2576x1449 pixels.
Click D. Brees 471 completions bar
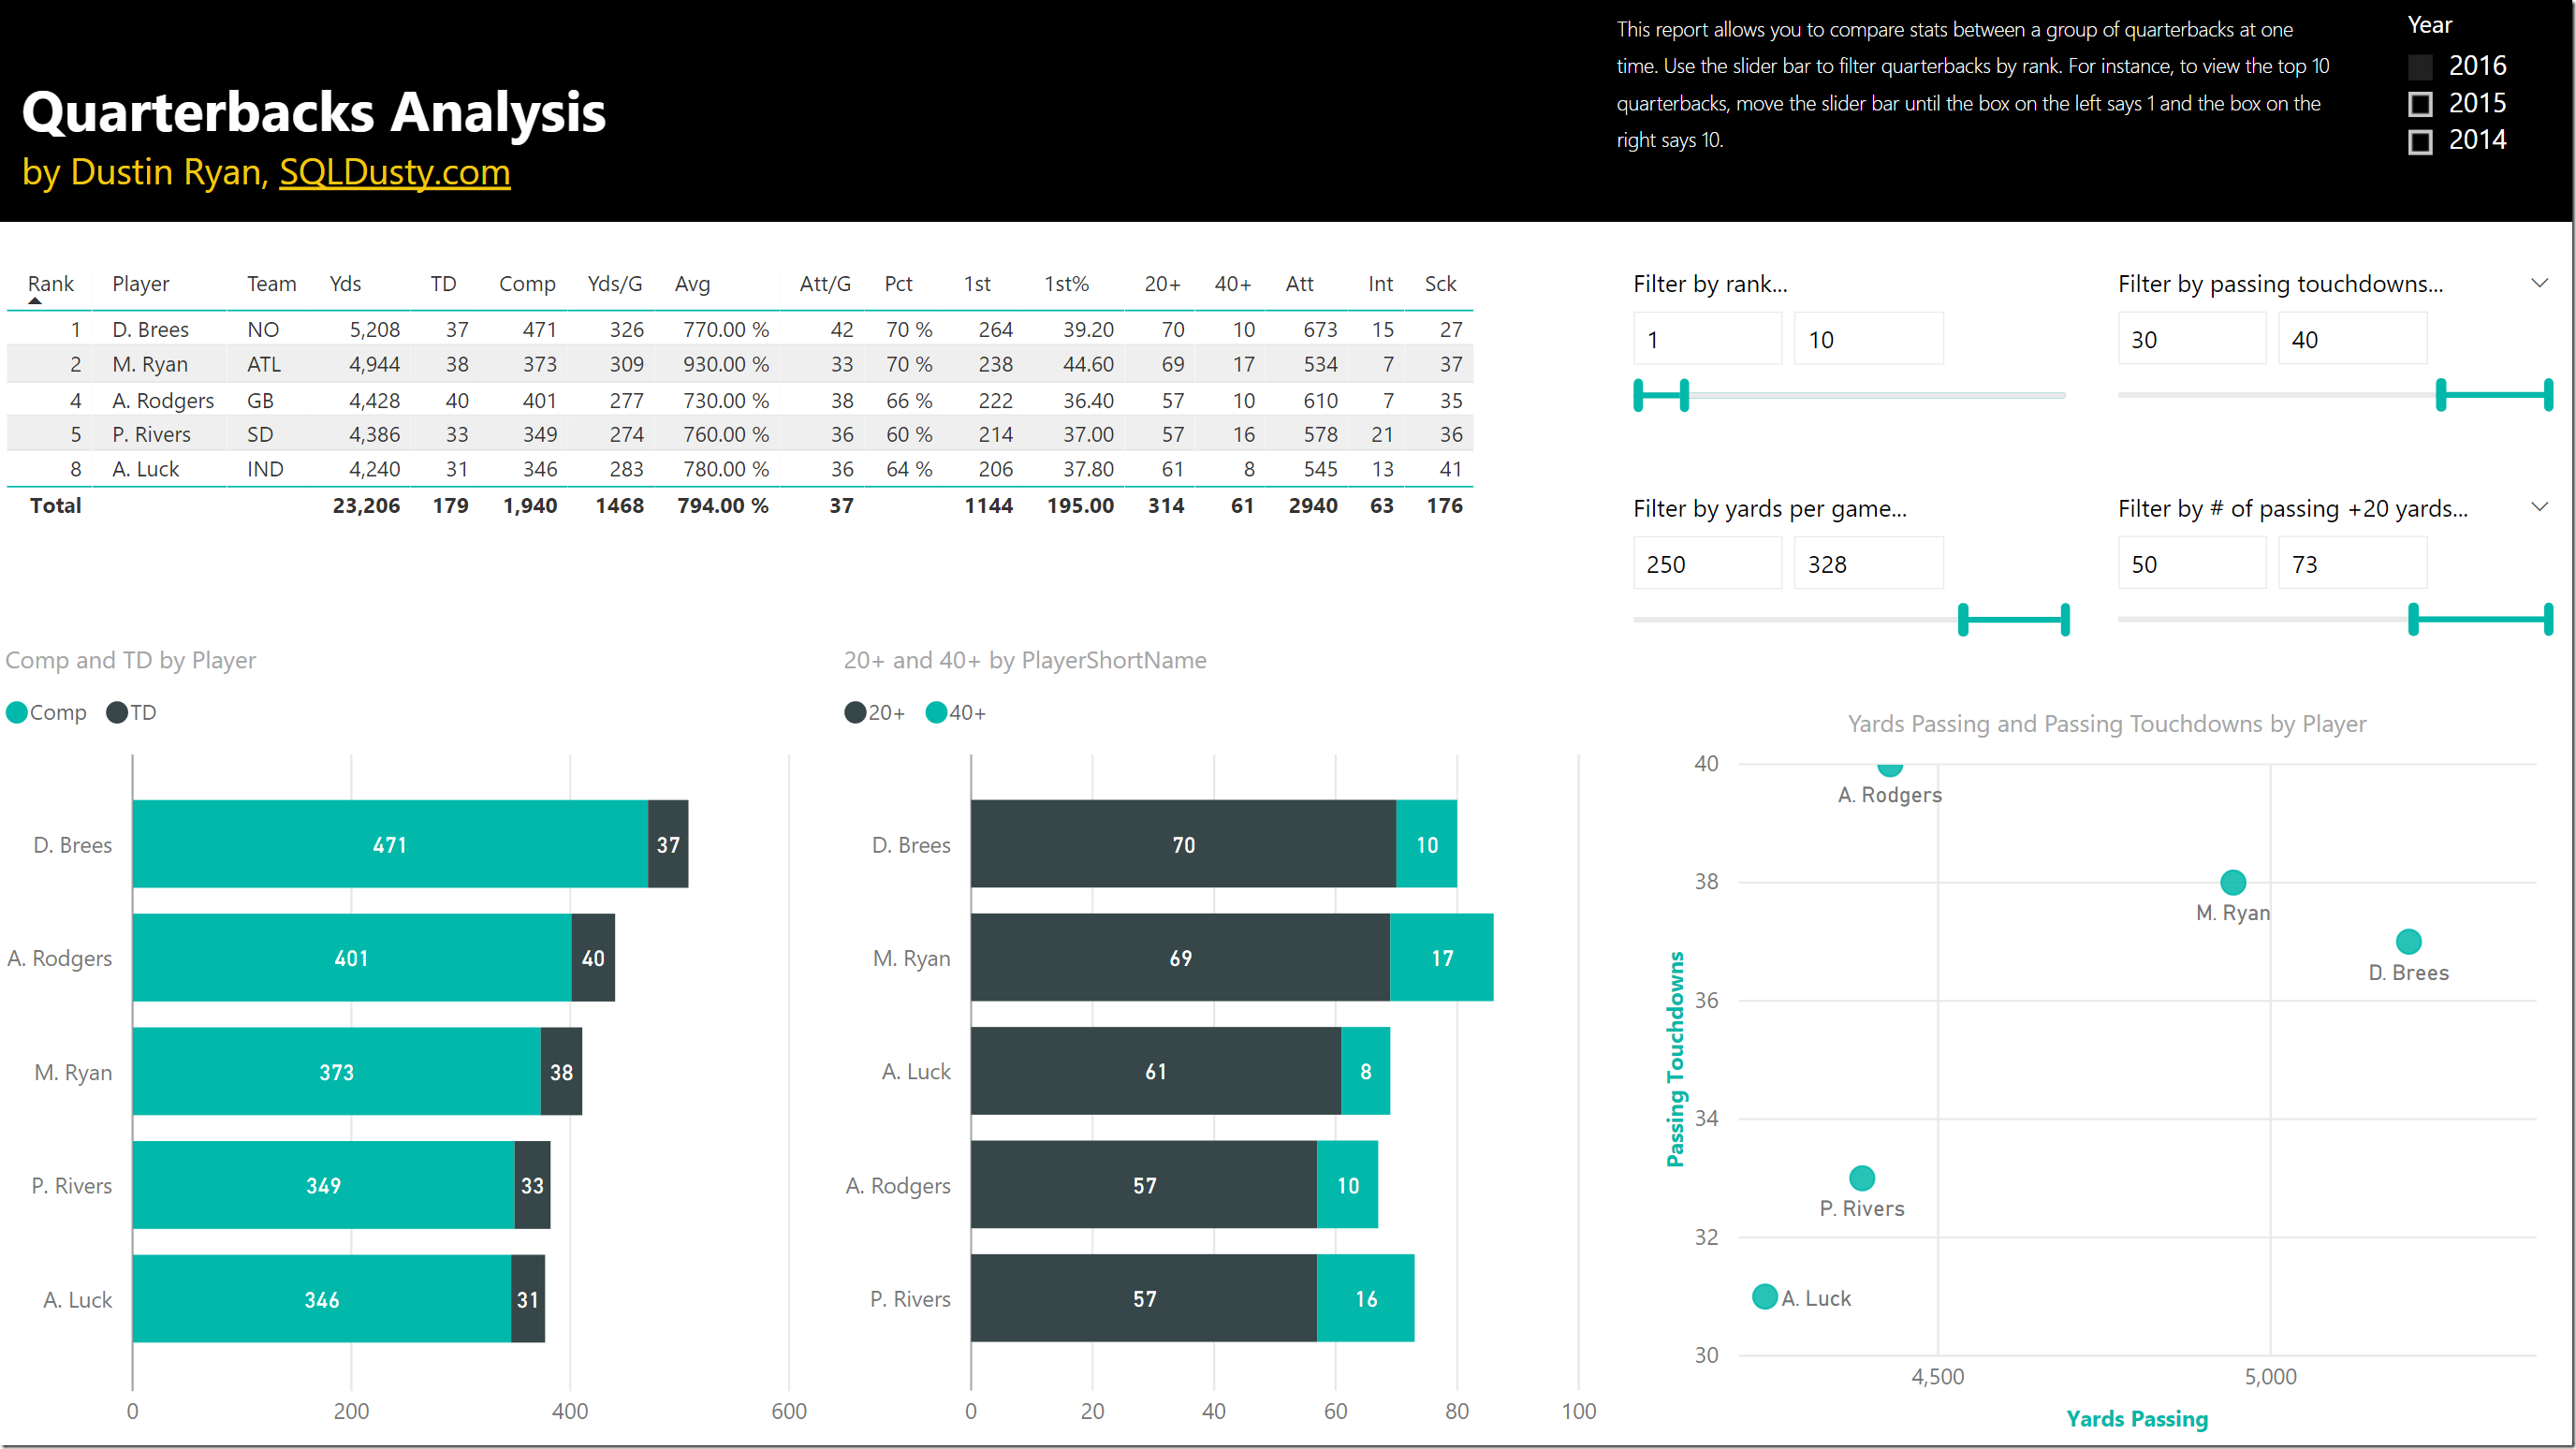click(x=389, y=844)
